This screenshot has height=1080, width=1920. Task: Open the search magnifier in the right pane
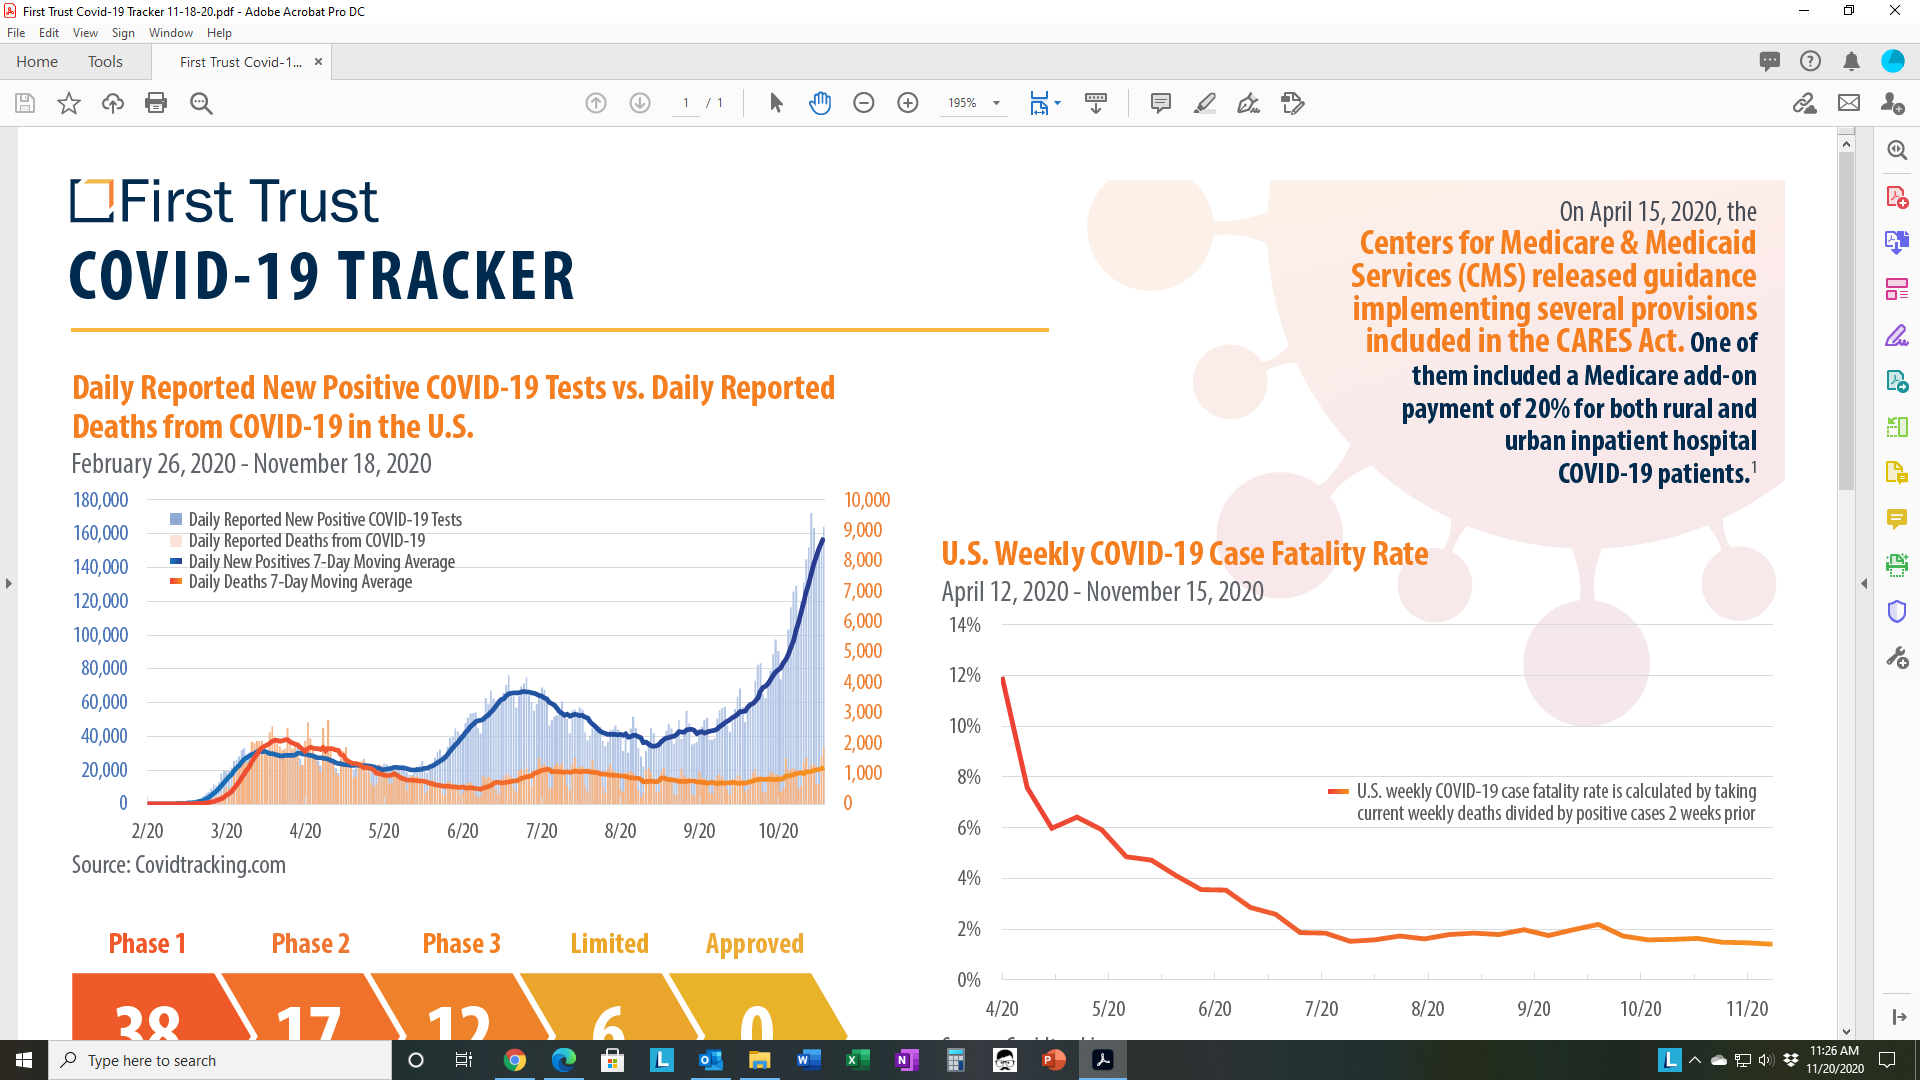[x=1897, y=150]
